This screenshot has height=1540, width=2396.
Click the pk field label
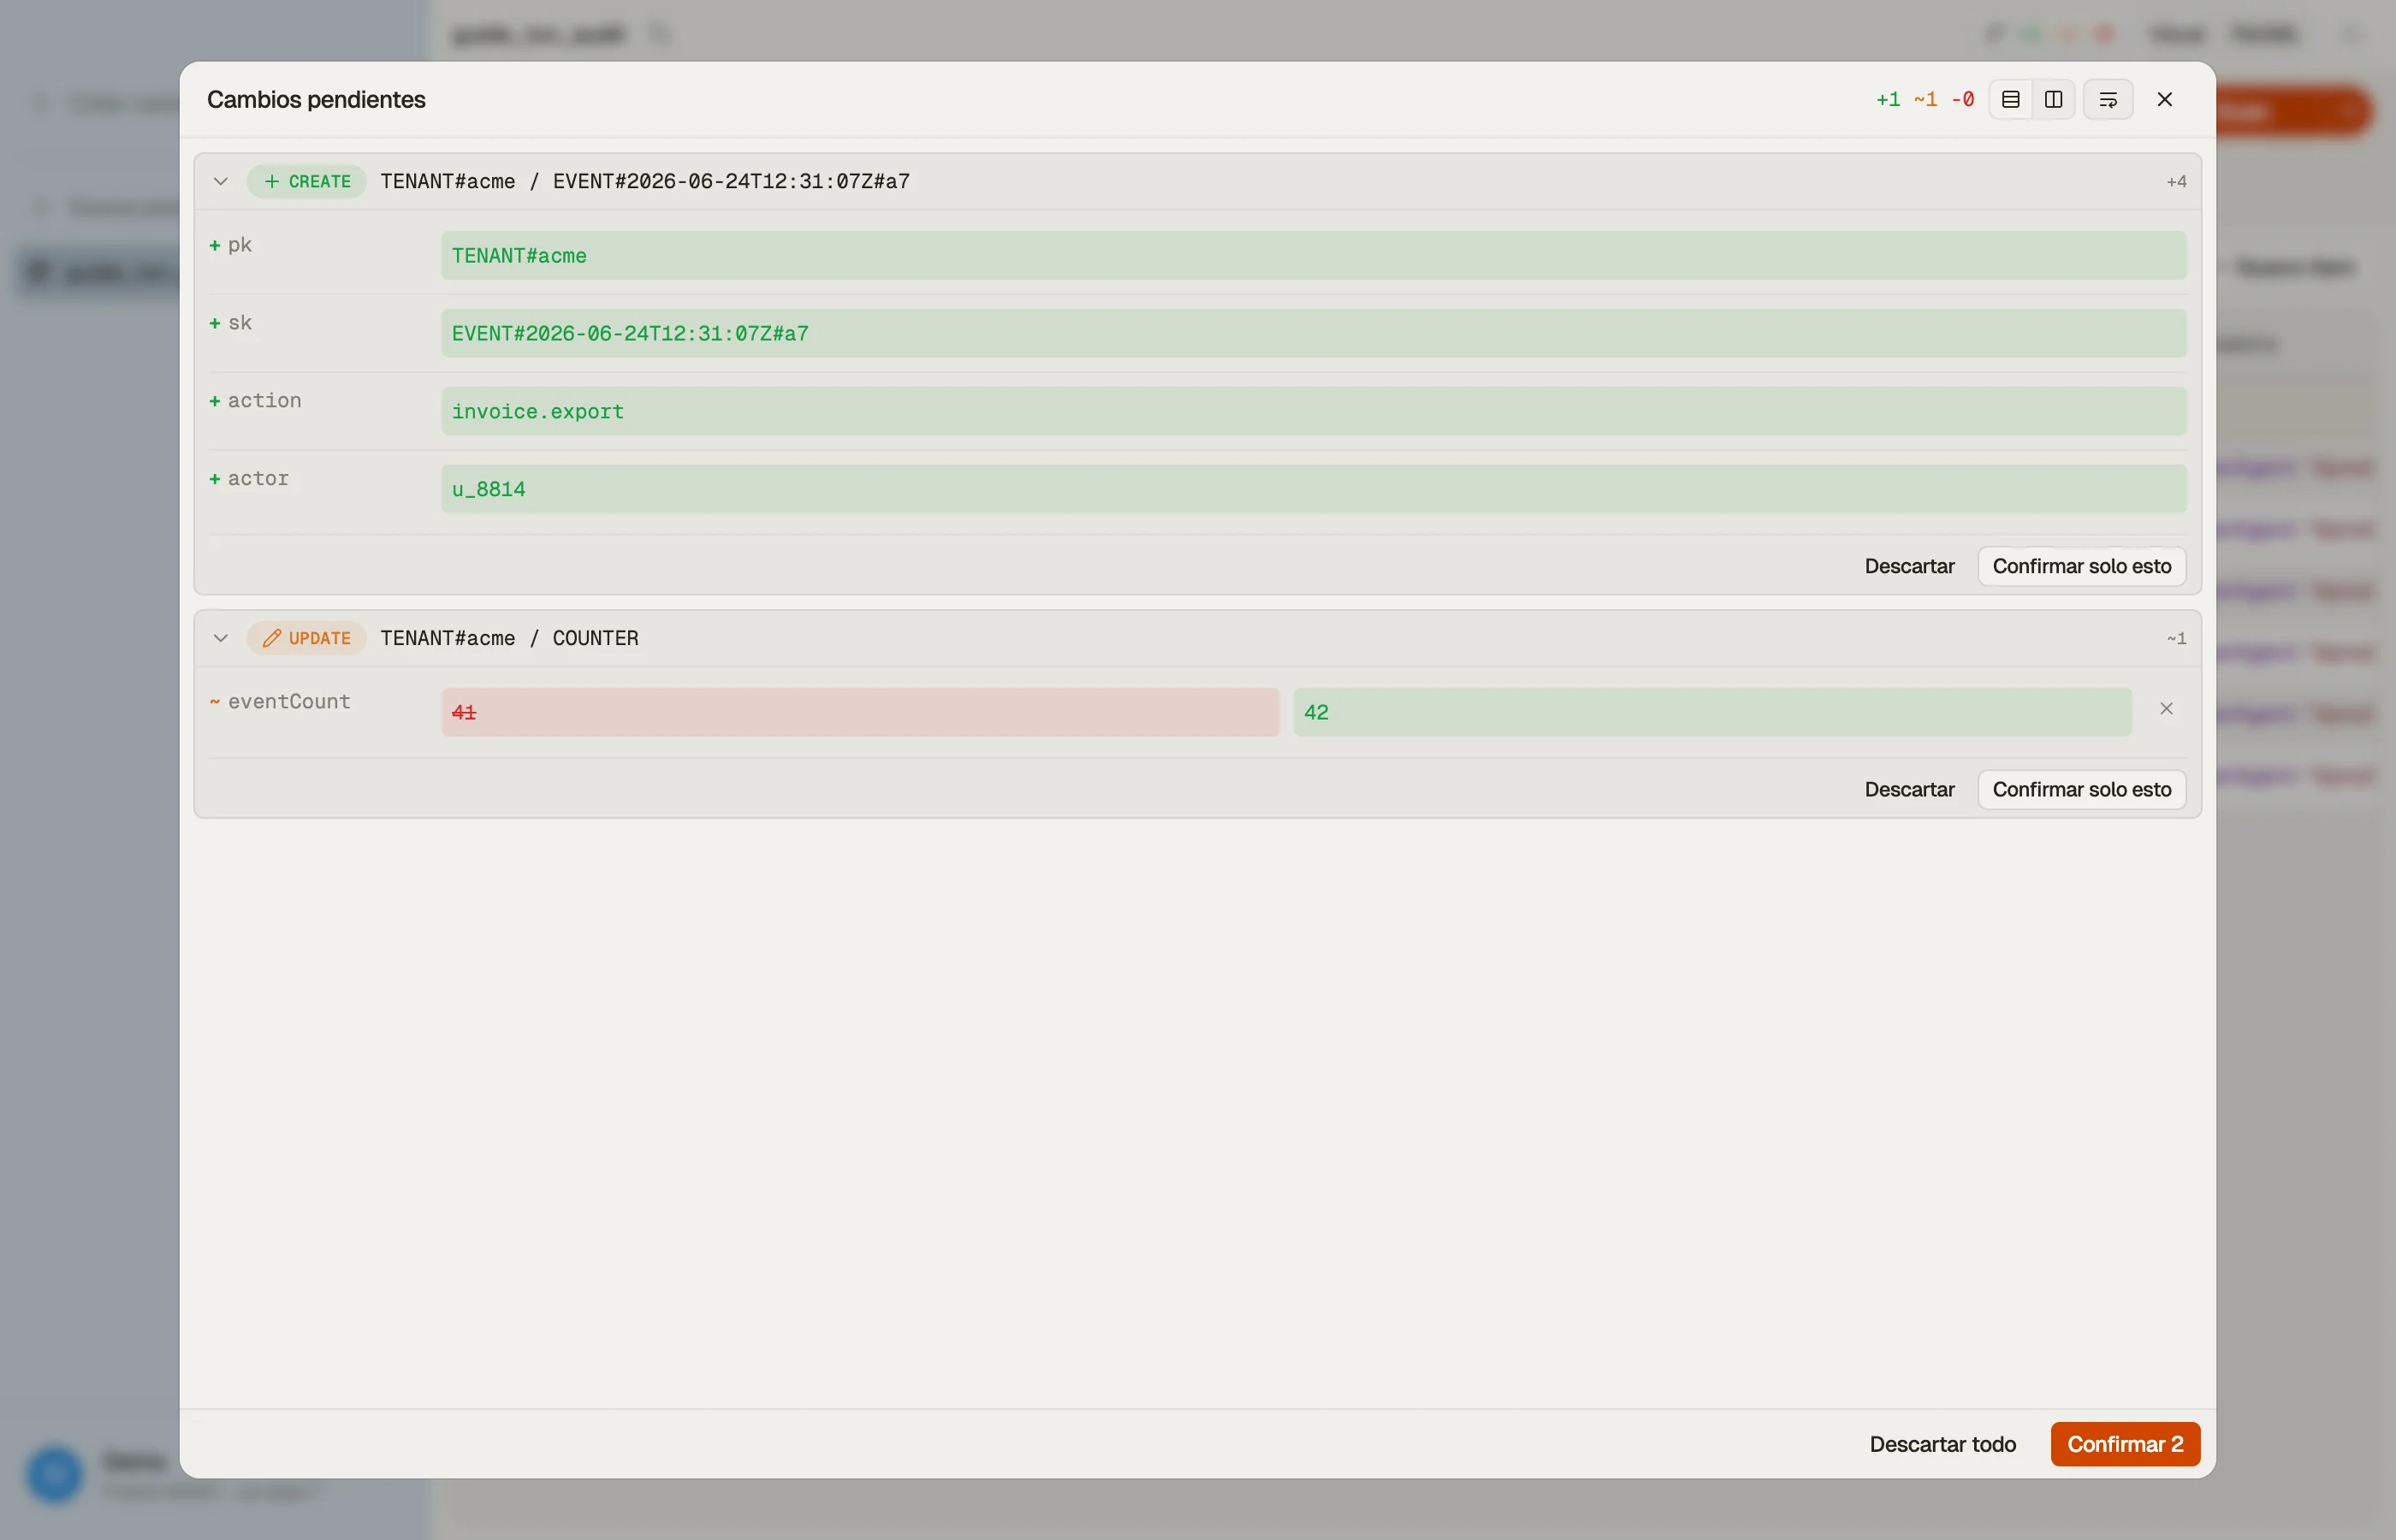tap(240, 245)
